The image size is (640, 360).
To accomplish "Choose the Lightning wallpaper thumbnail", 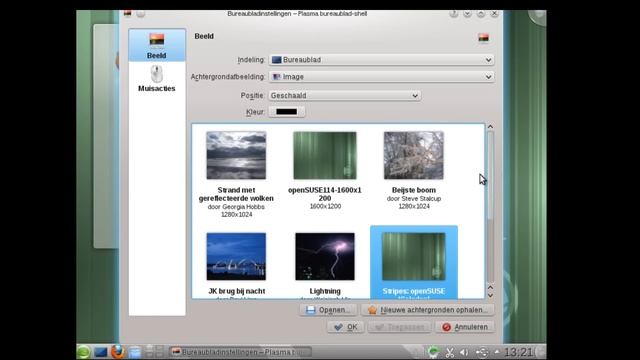I will [325, 256].
